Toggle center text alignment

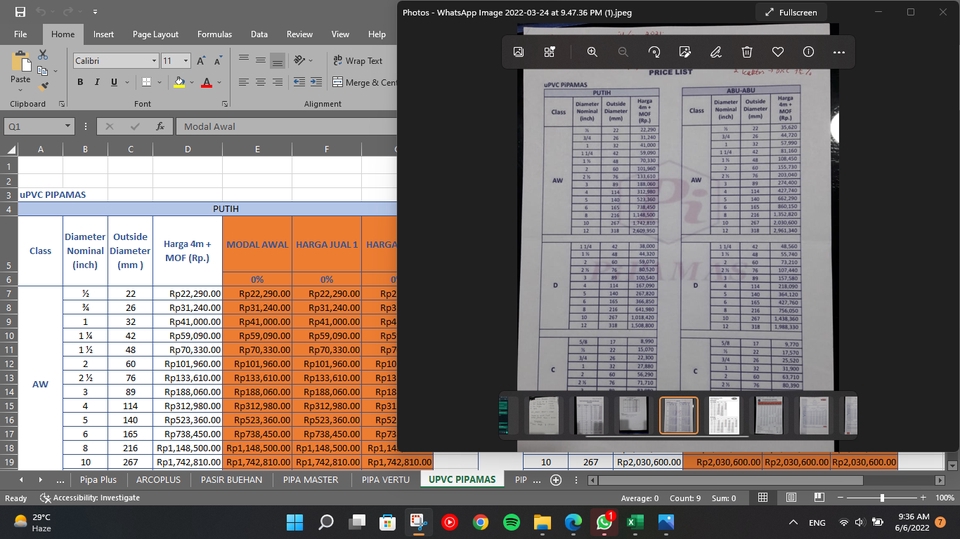261,82
